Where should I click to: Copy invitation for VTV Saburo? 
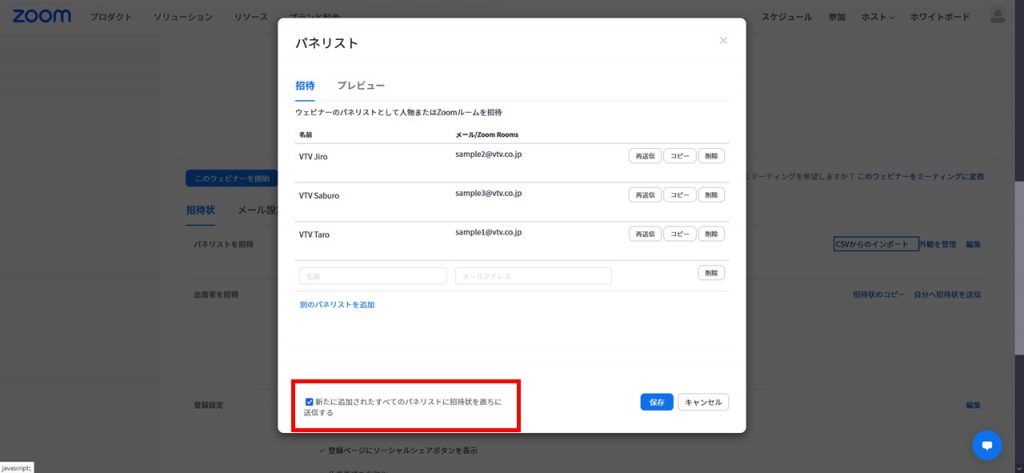(679, 195)
